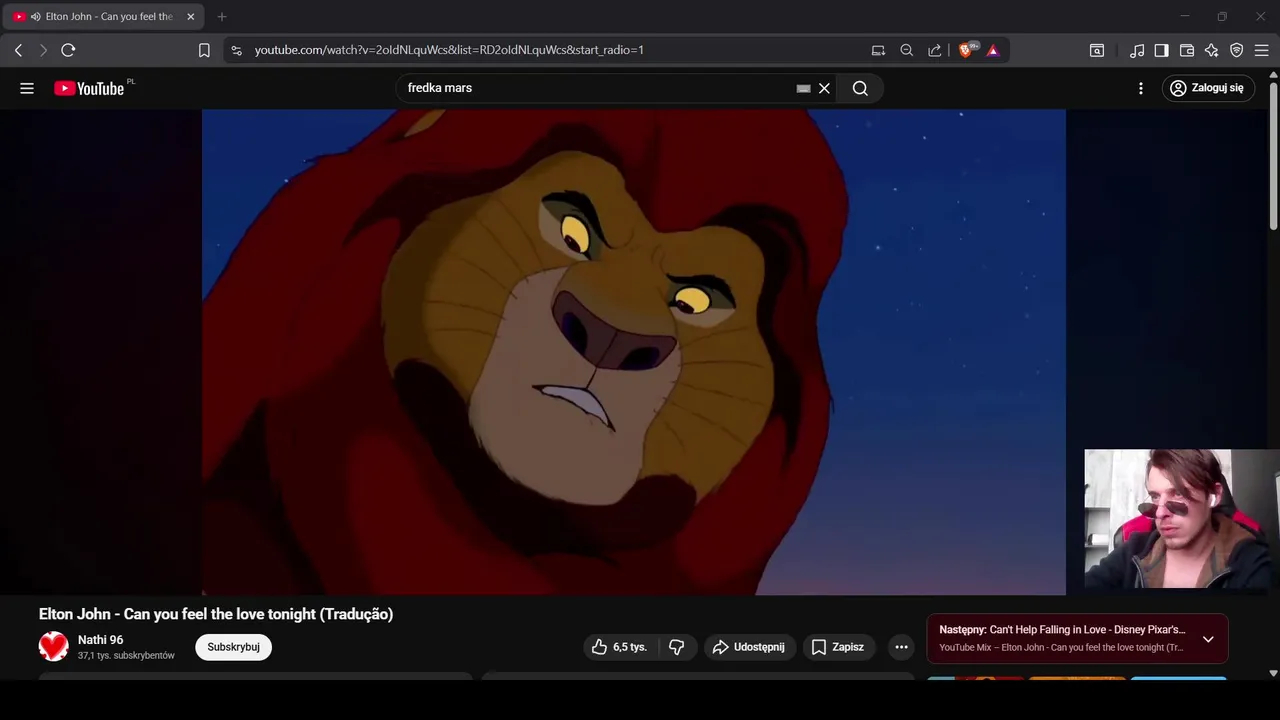Click the YouTube search magnifier button

(x=860, y=88)
